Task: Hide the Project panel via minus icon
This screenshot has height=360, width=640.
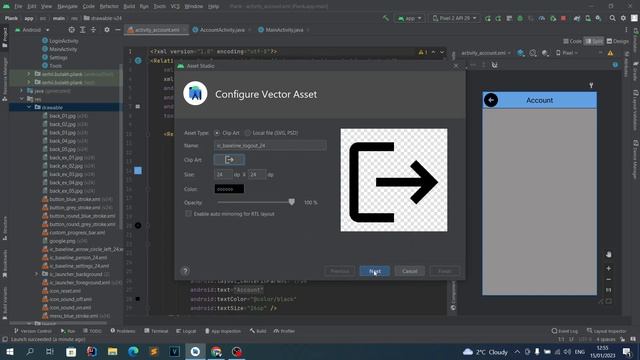Action: (118, 30)
